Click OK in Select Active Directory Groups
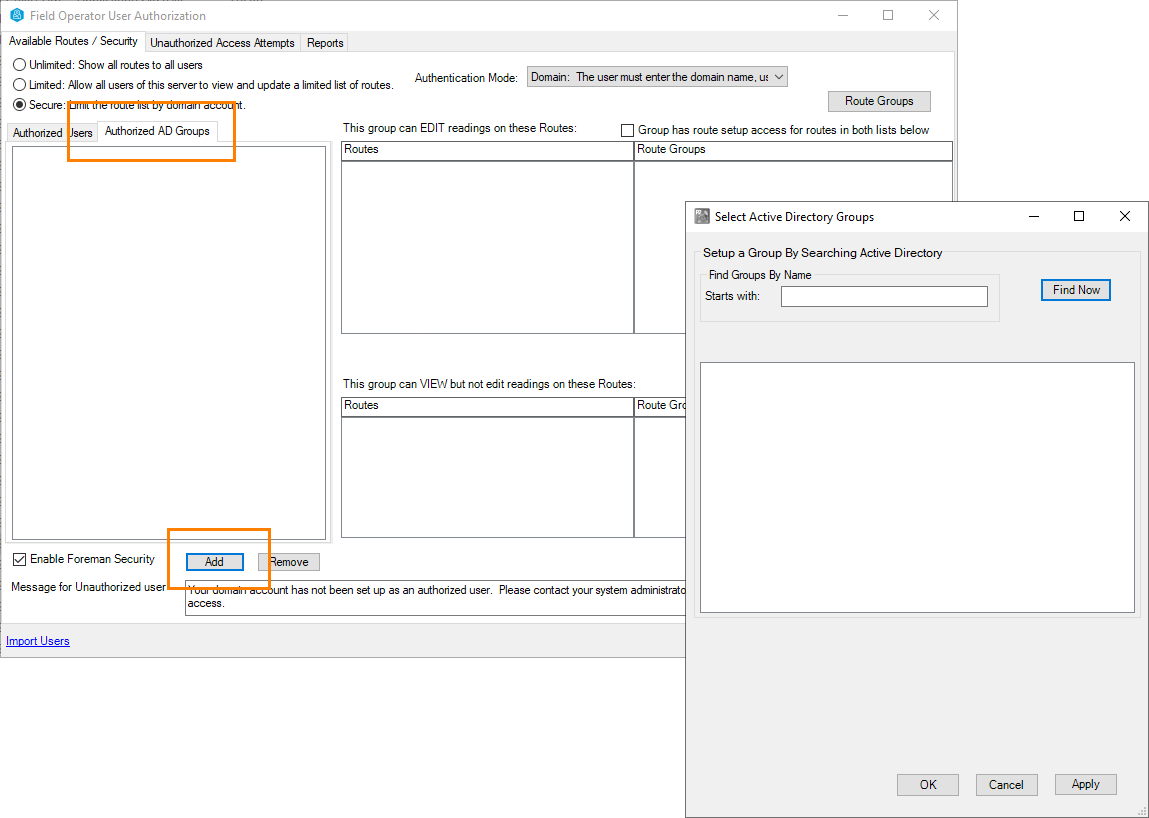The height and width of the screenshot is (818, 1149). pos(928,784)
